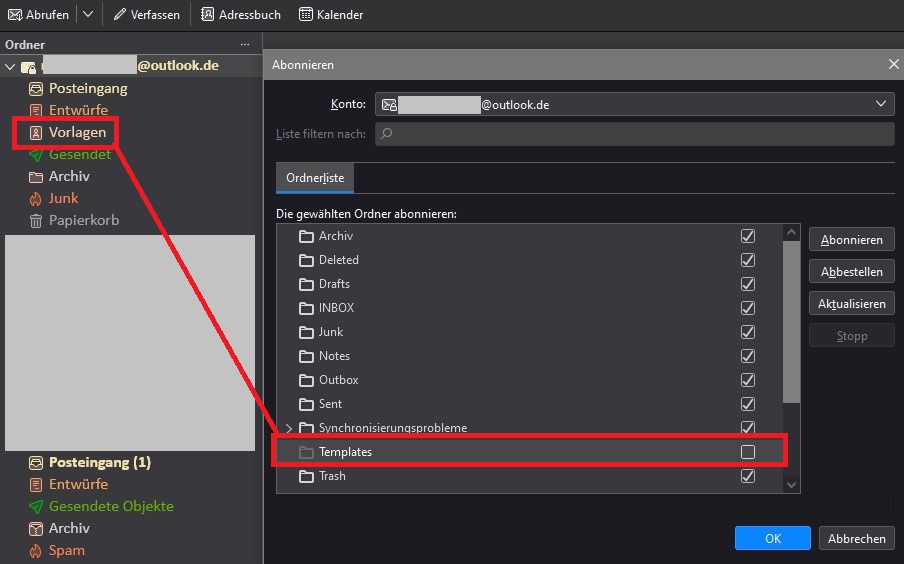Uncheck the Drafts folder checkbox
Image resolution: width=904 pixels, height=564 pixels.
(x=747, y=284)
